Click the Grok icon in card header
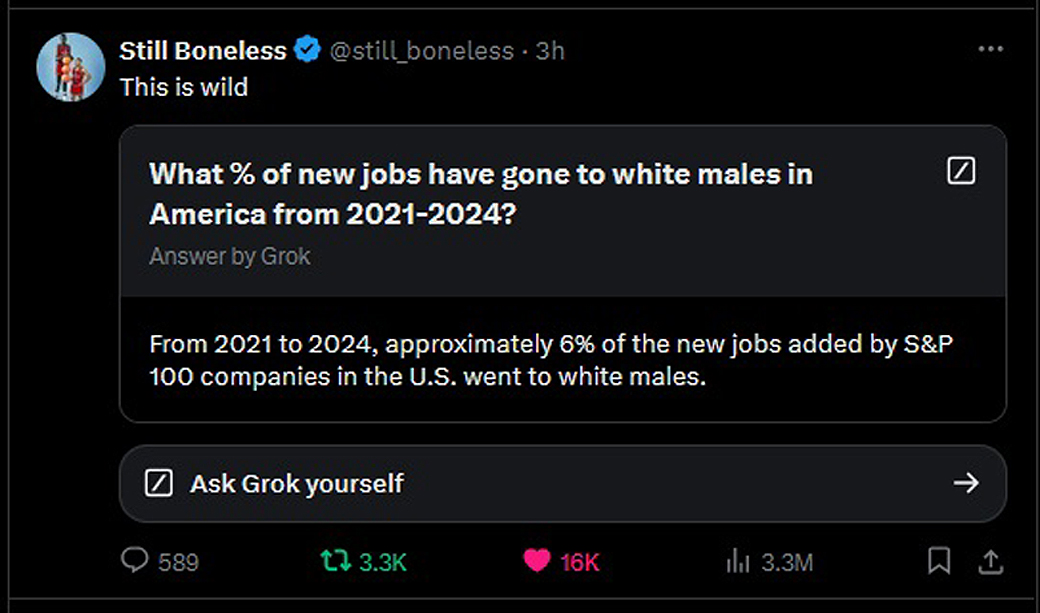The height and width of the screenshot is (613, 1040). [x=960, y=172]
